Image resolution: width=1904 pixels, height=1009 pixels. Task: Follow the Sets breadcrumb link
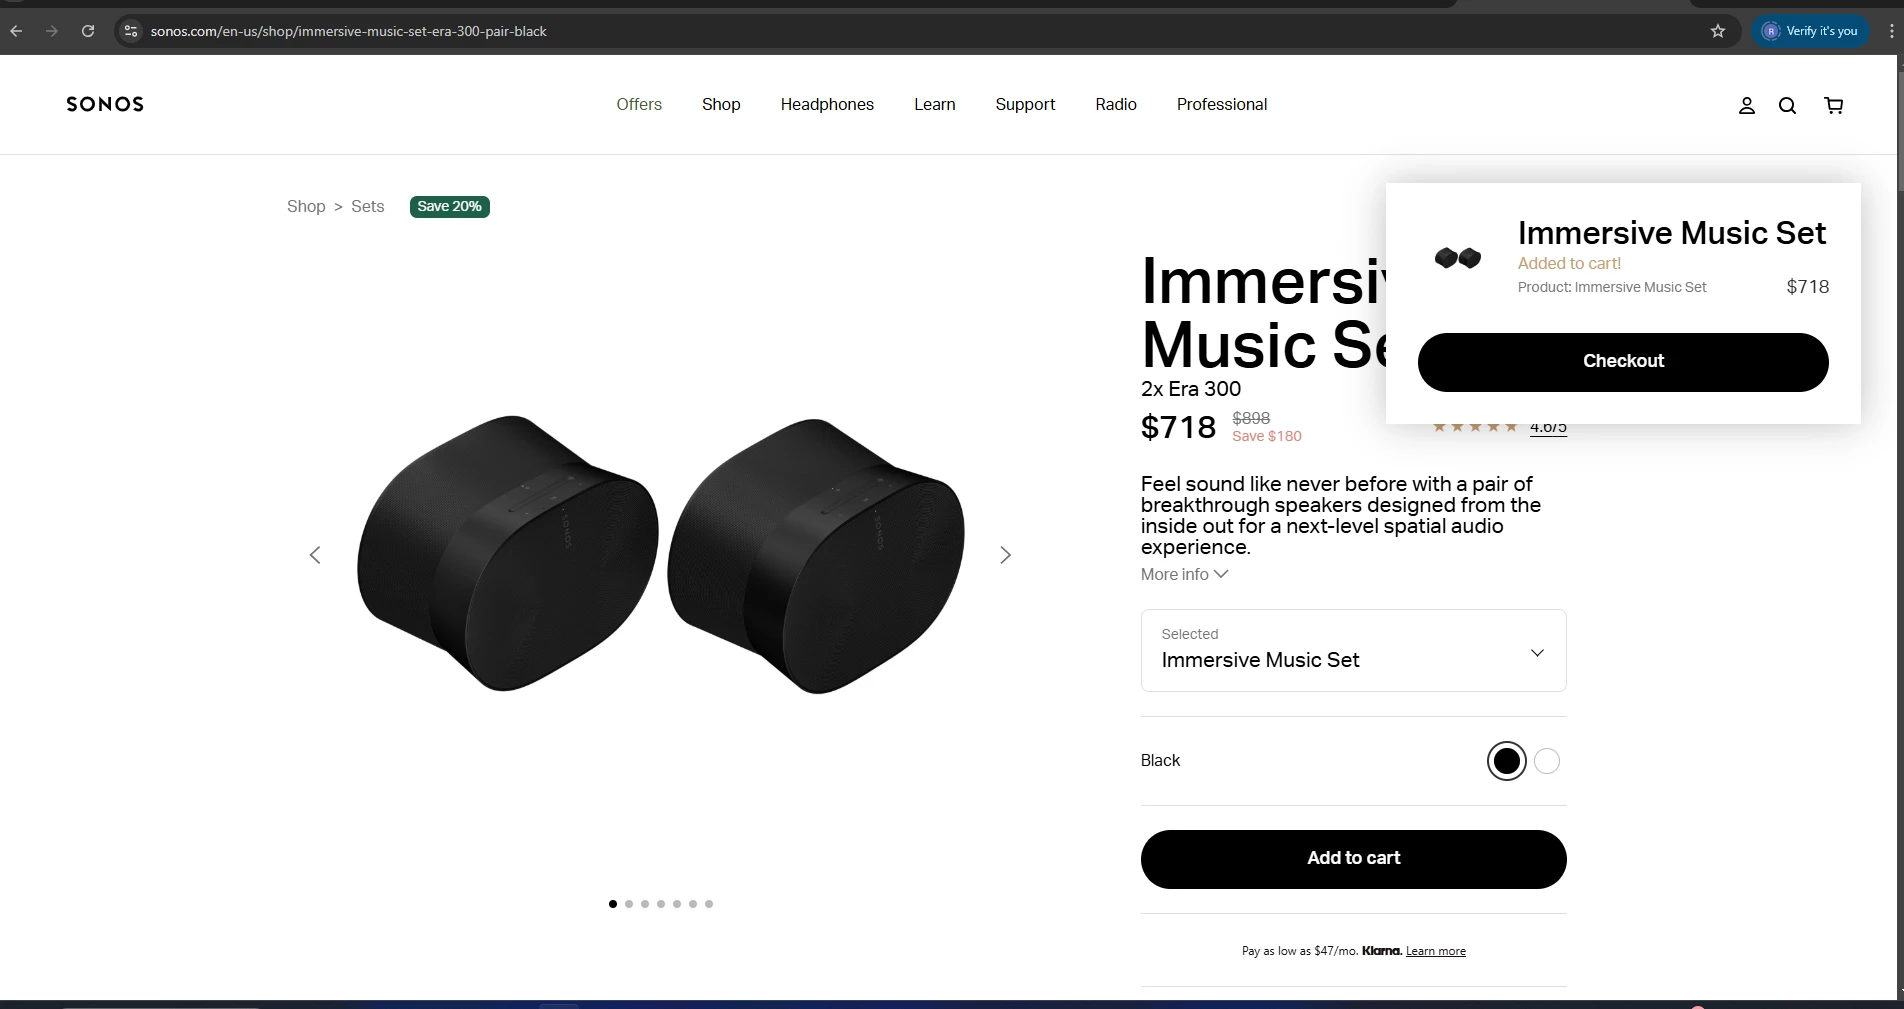point(367,206)
